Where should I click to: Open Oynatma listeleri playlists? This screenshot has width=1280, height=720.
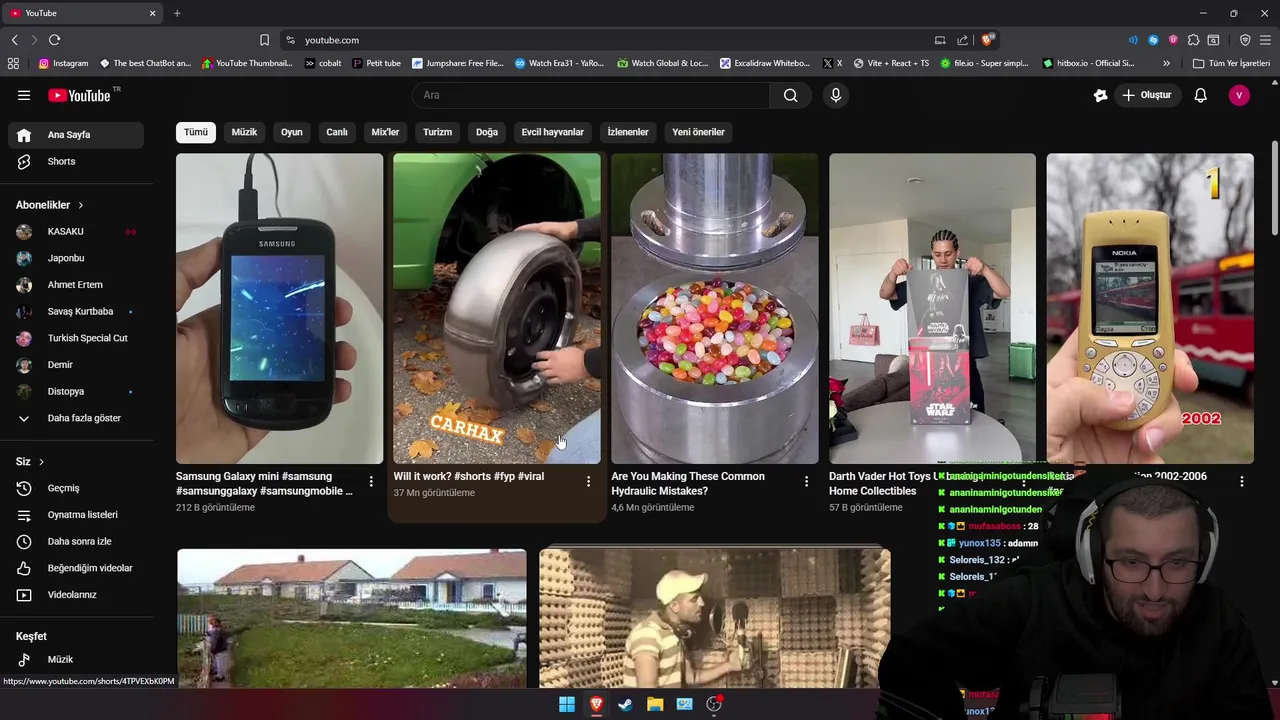(76, 515)
